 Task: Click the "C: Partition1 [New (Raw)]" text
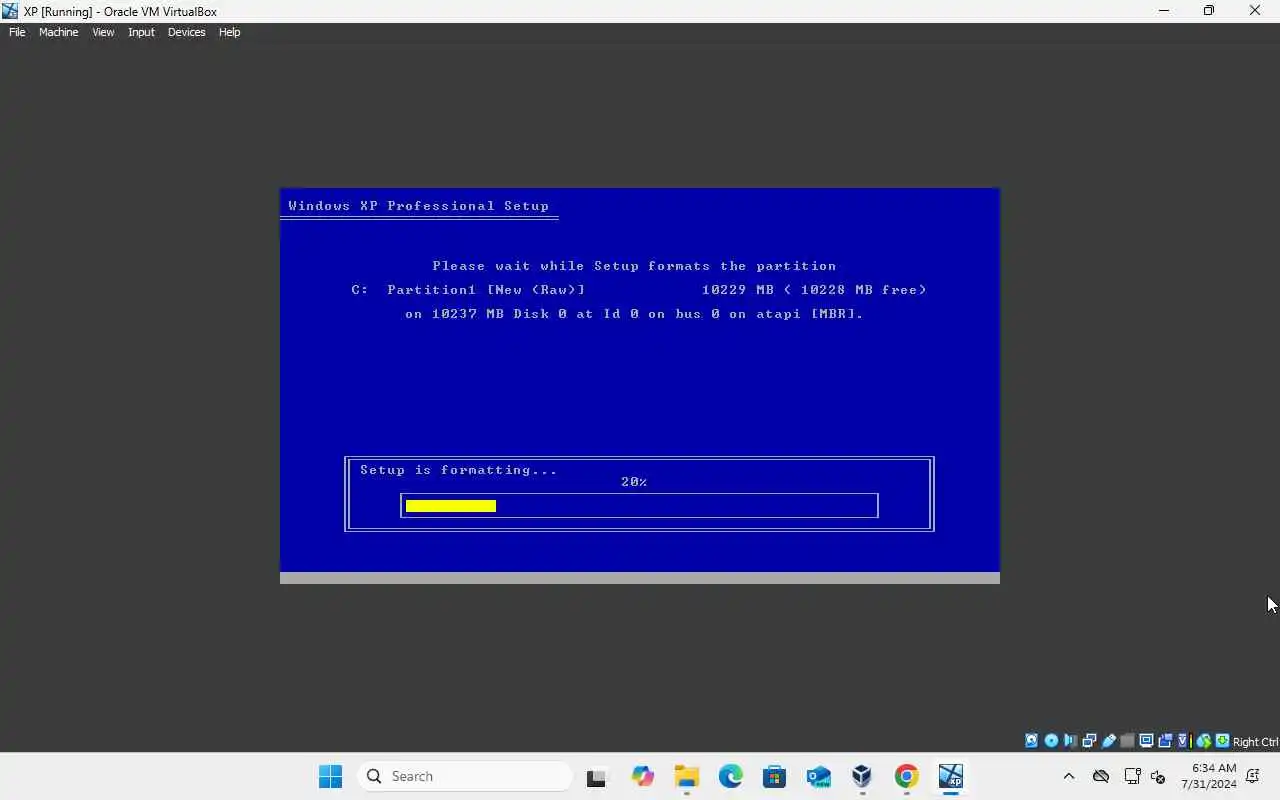point(468,290)
